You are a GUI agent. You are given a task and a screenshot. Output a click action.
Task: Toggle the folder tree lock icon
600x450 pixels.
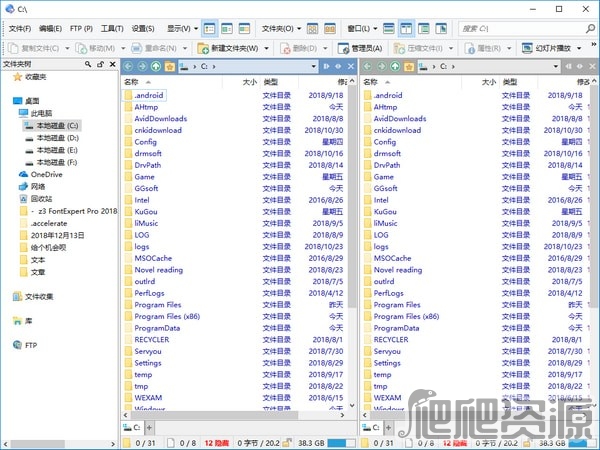coord(100,64)
